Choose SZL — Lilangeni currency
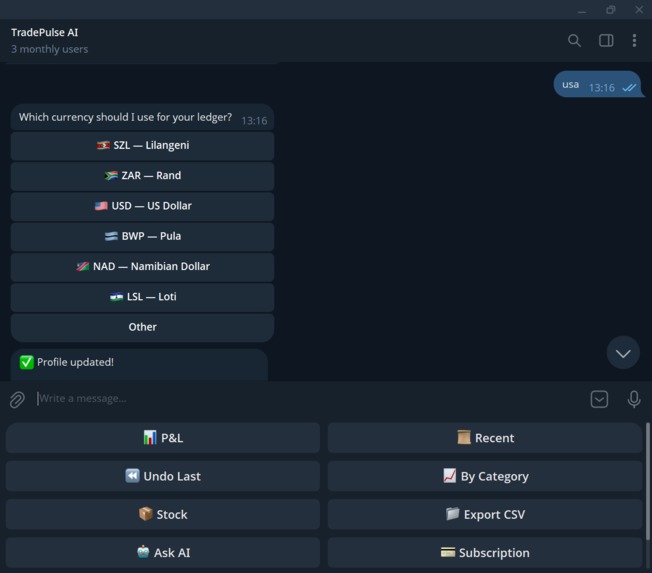 pos(142,146)
